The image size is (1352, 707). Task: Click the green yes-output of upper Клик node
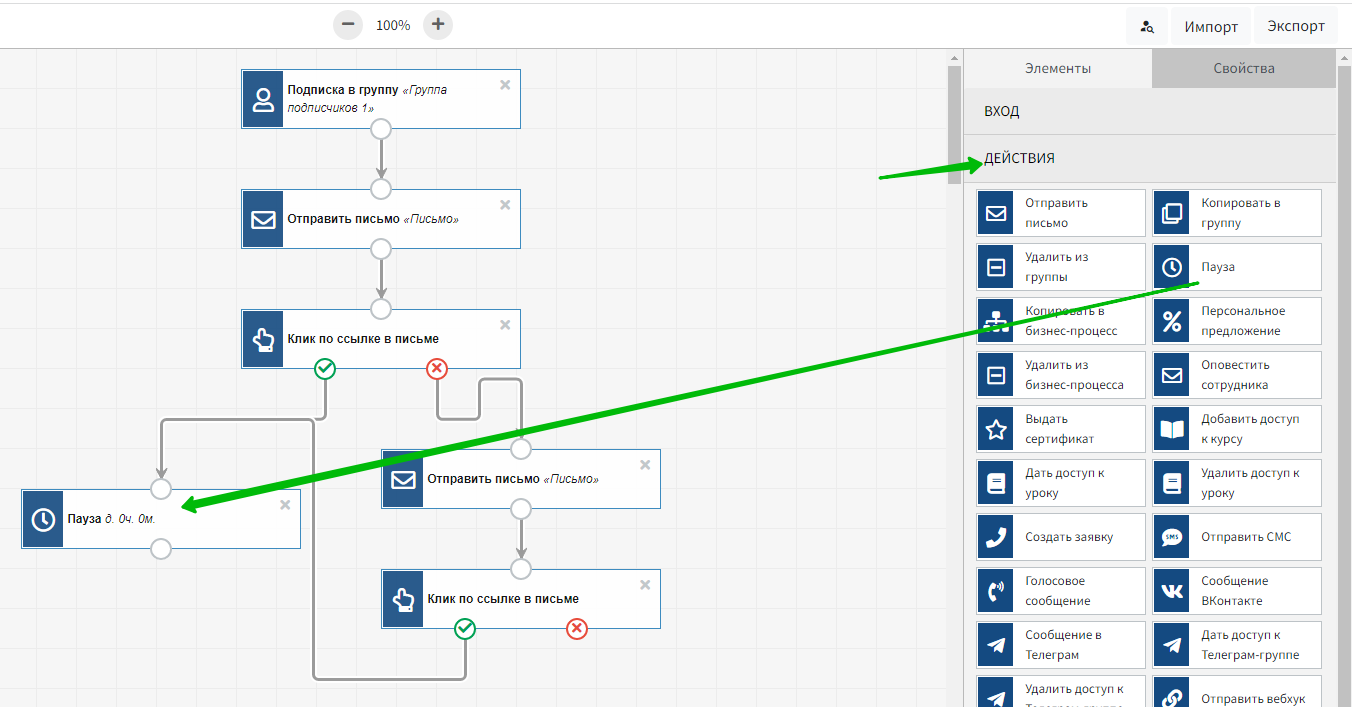(325, 369)
